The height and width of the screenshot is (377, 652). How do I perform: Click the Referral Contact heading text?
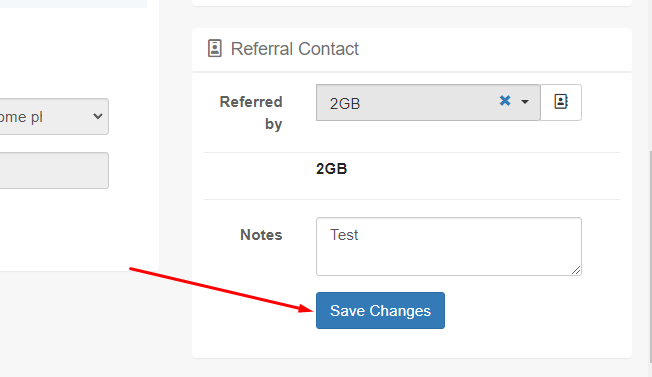click(294, 49)
